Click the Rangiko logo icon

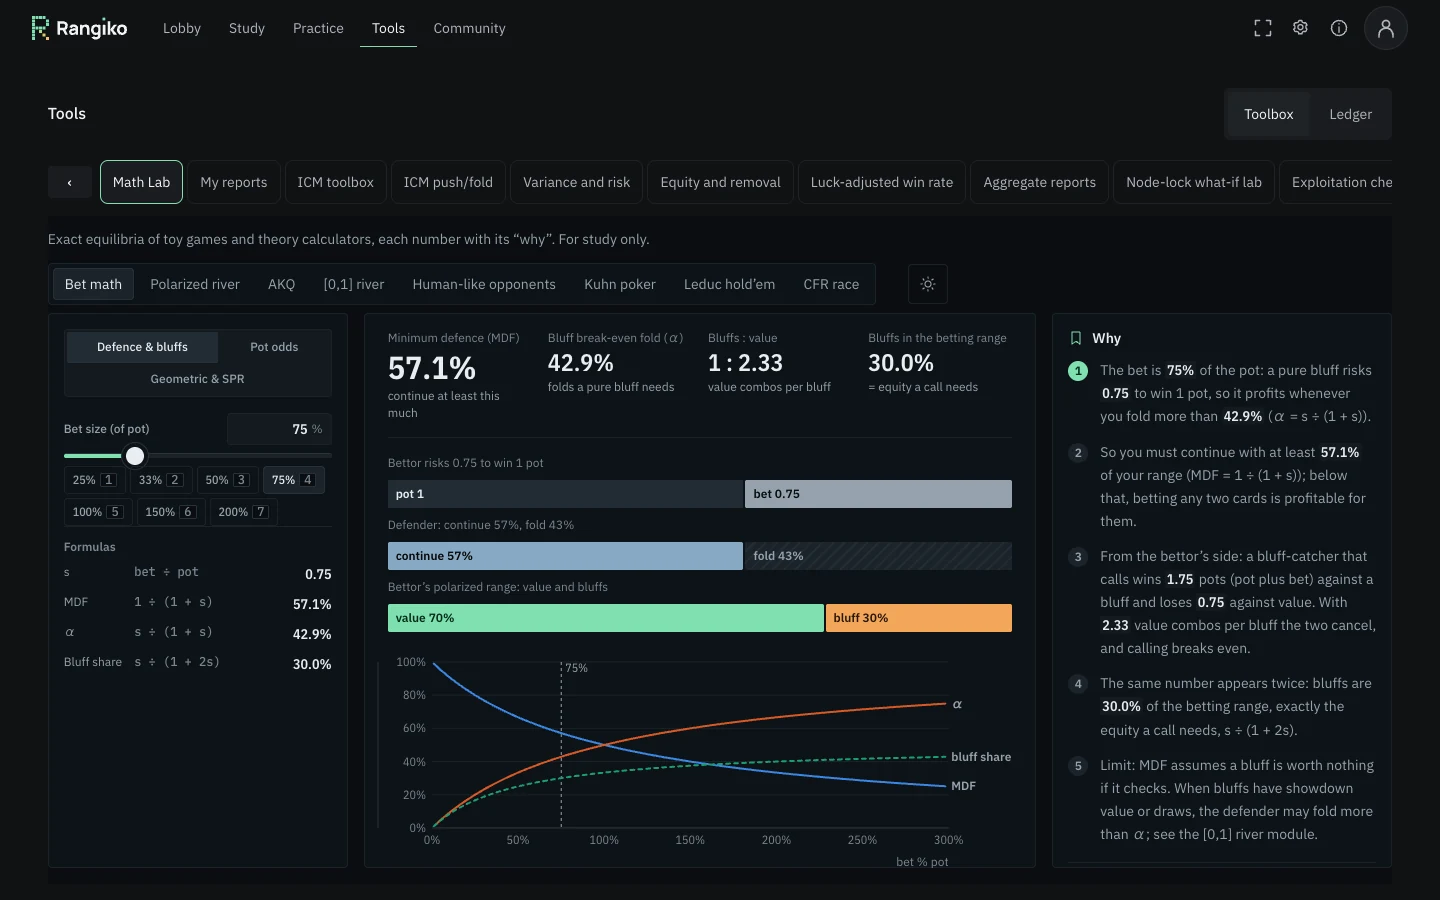point(40,28)
